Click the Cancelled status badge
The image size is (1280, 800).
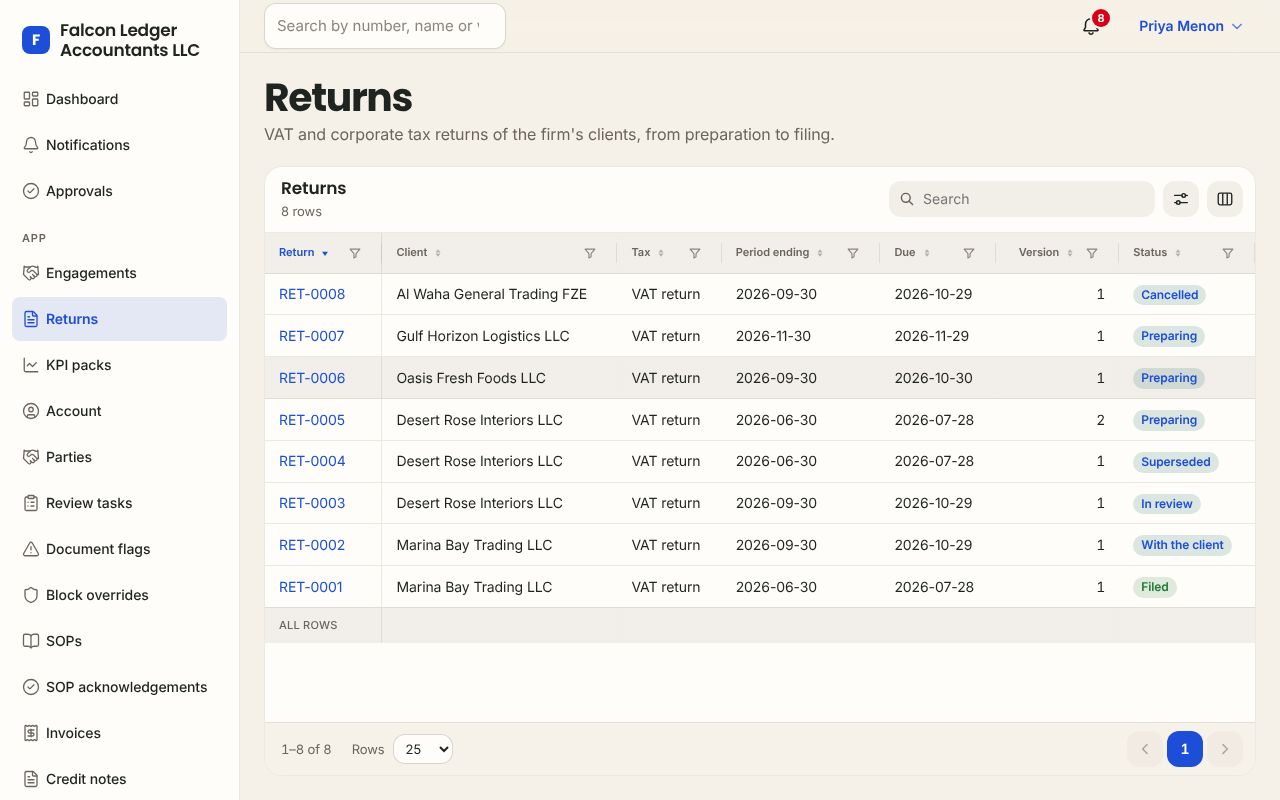[x=1170, y=295]
